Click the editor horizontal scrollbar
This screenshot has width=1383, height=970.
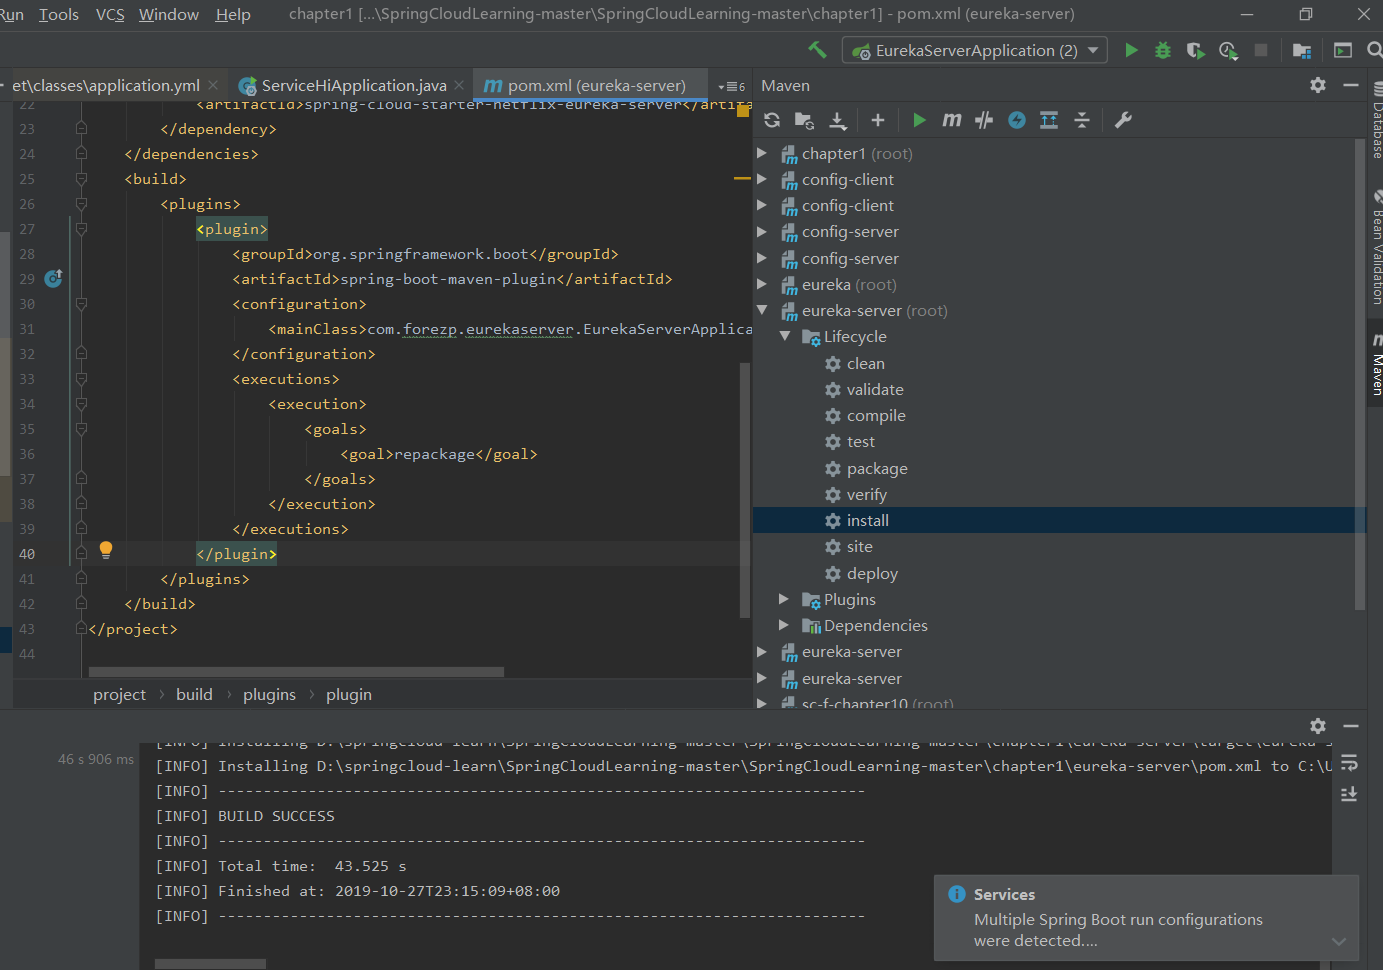pyautogui.click(x=296, y=672)
